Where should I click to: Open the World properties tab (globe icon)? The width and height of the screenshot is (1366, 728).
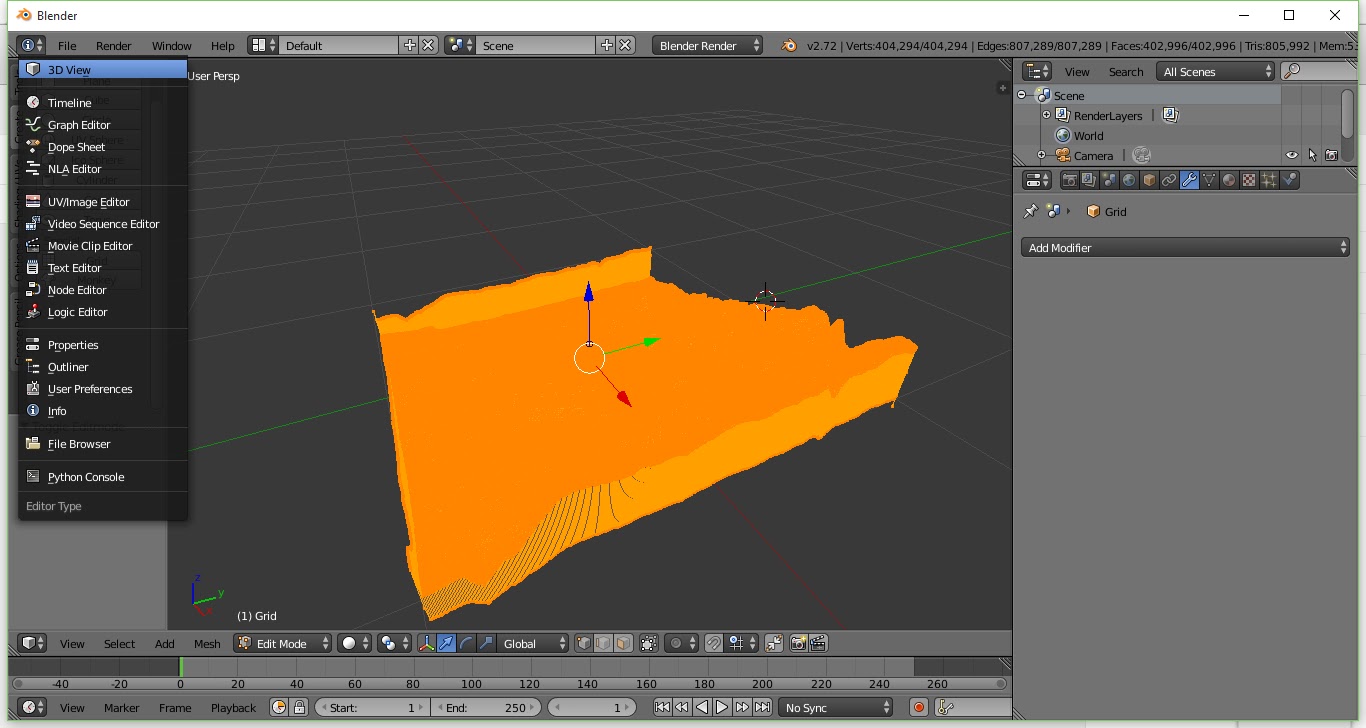(x=1129, y=180)
